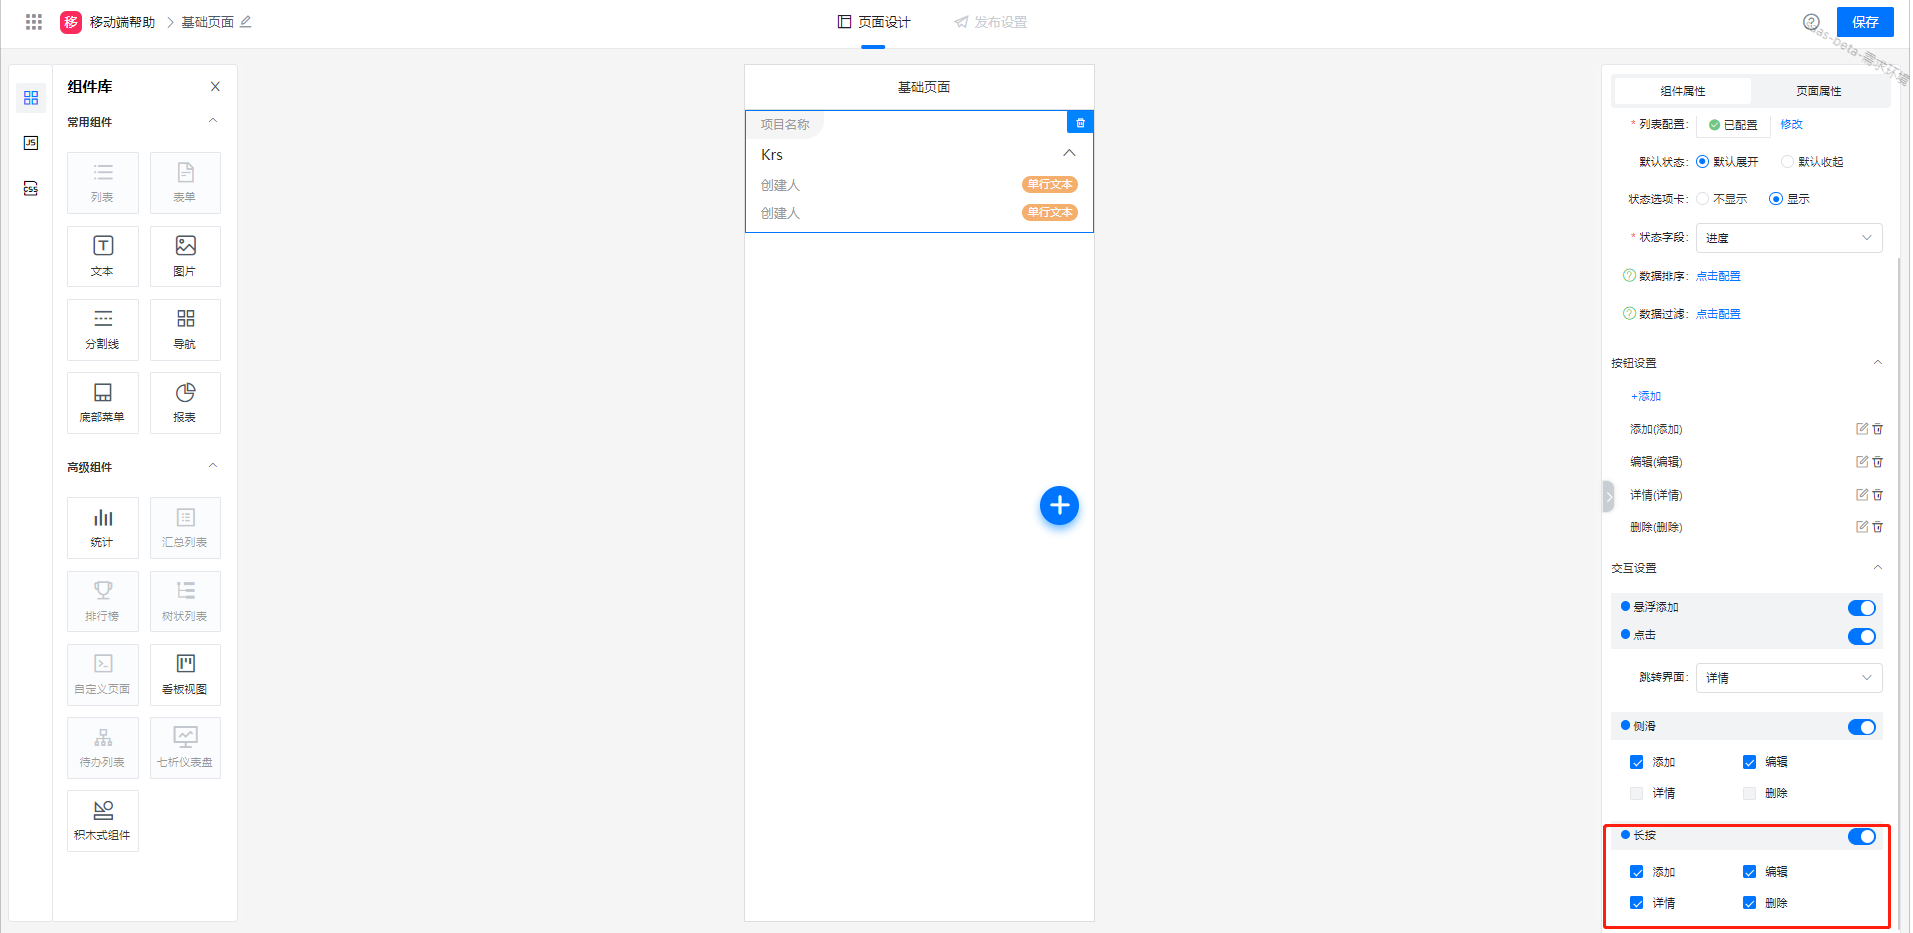Delete the 删除(删除) button entry
Screen dimensions: 1913x933
[x=1877, y=527]
